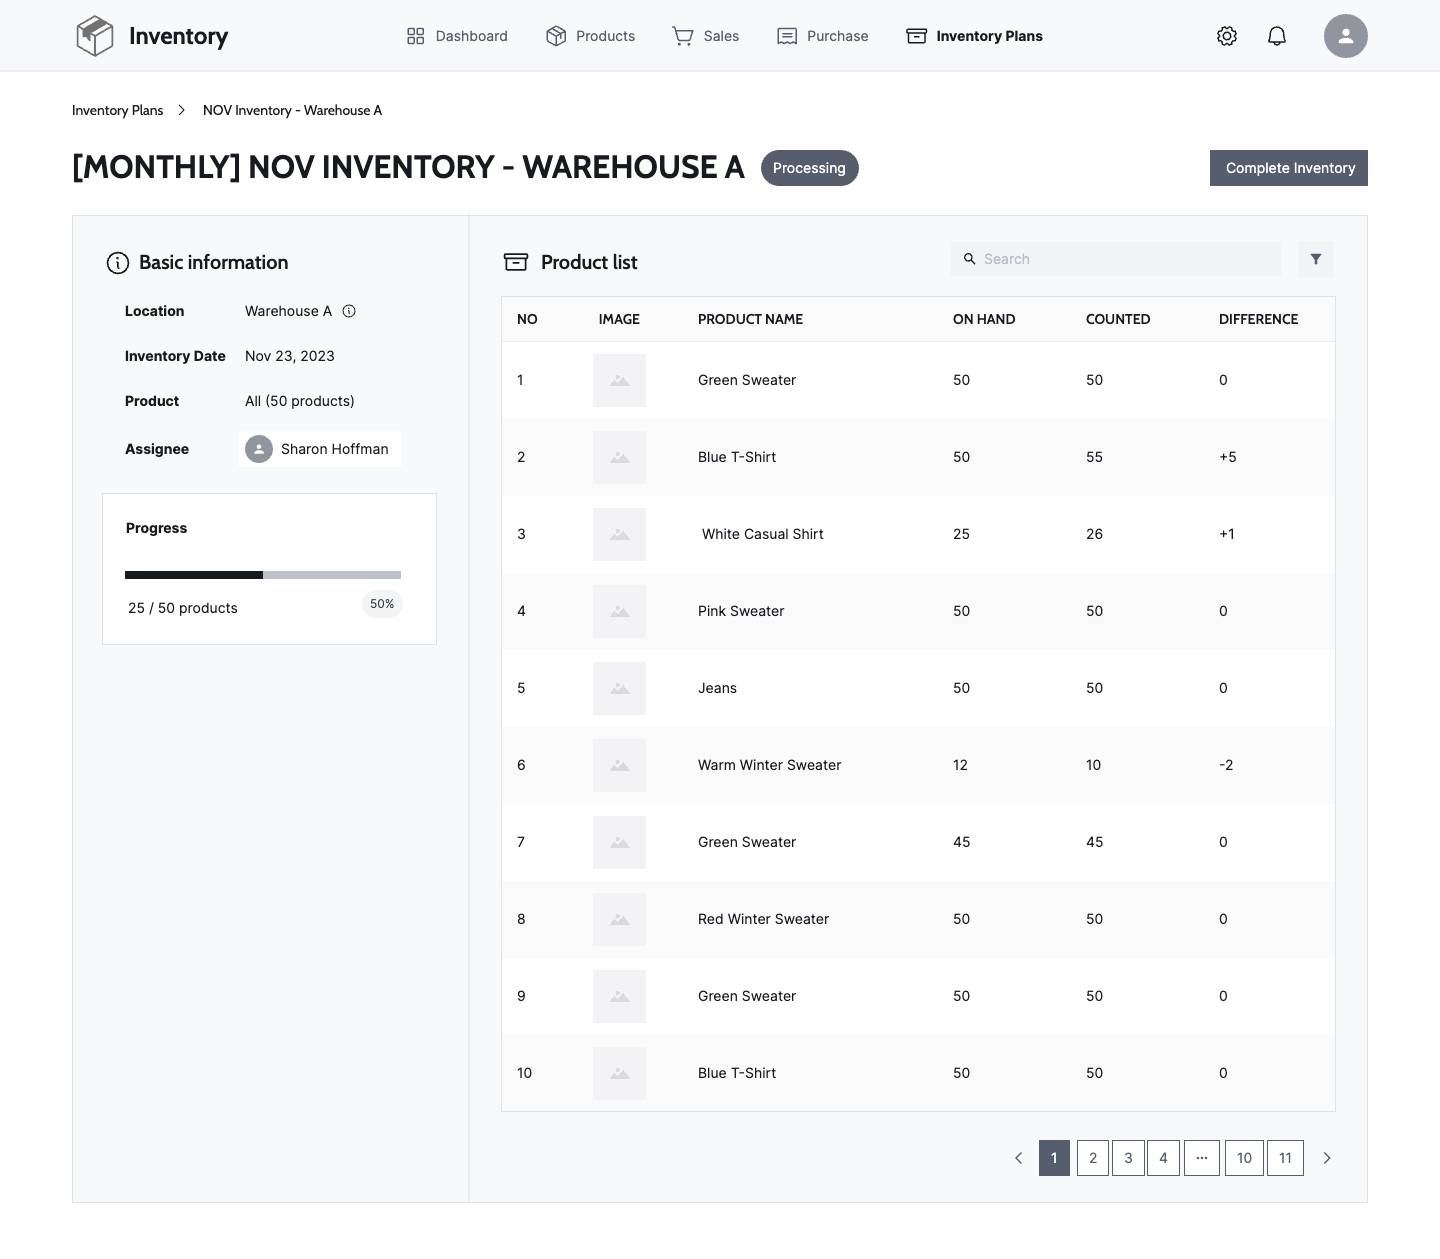Click the counted value 55
Viewport: 1440px width, 1259px height.
click(x=1094, y=457)
